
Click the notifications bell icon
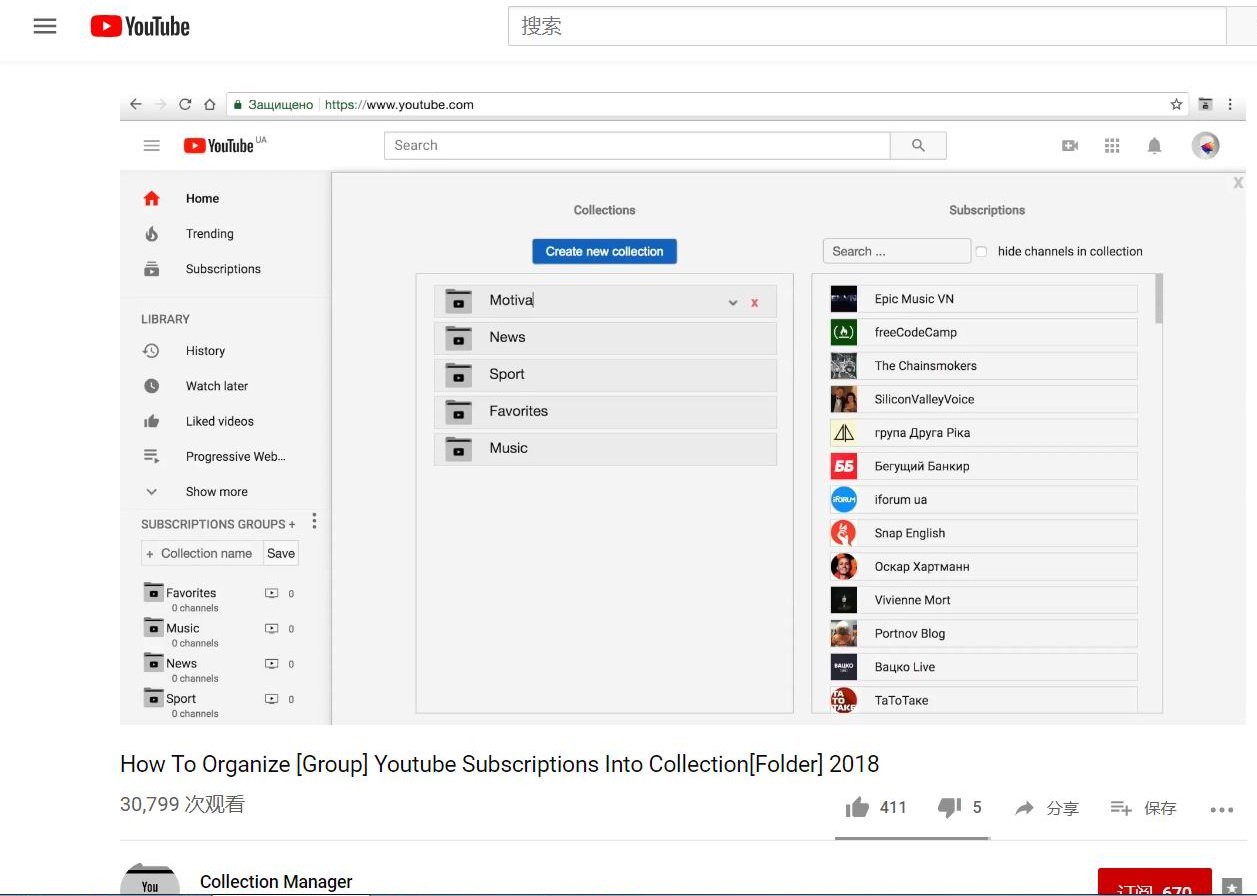pyautogui.click(x=1154, y=146)
